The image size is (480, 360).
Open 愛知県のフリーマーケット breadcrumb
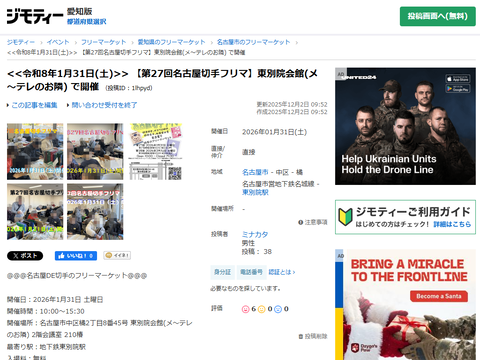coord(171,42)
